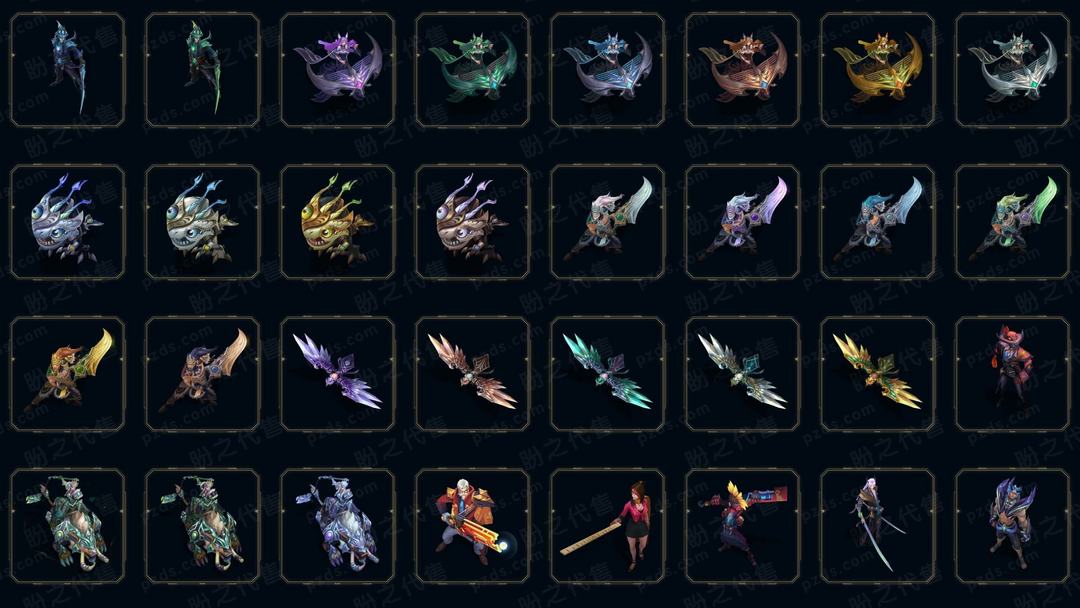Select the blue hooded assassin skin thumbnail
The height and width of the screenshot is (608, 1080).
pos(68,70)
